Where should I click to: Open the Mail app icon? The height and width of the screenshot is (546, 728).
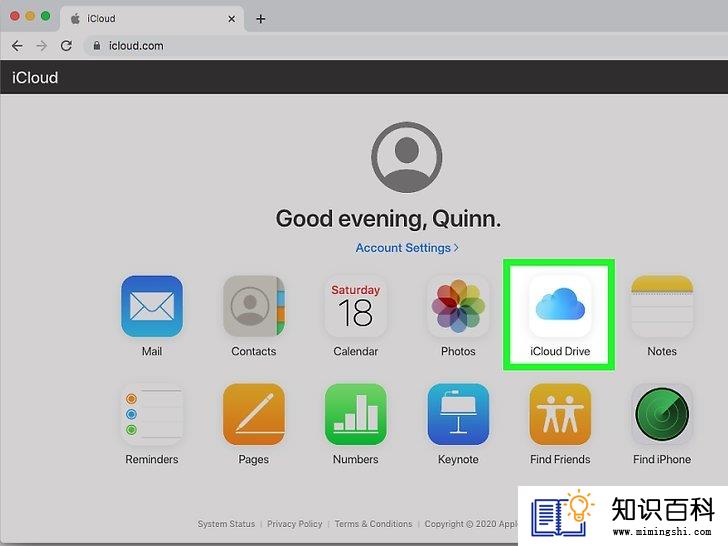152,306
